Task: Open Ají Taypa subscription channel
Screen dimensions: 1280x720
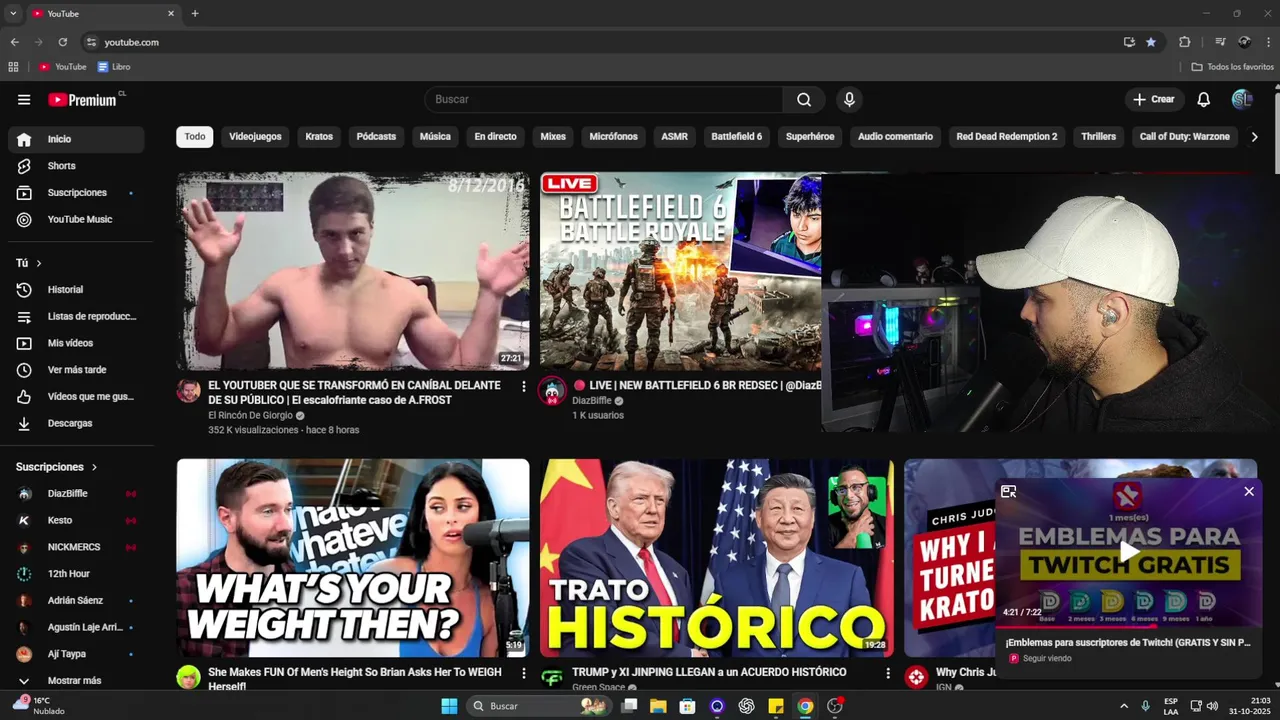Action: coord(76,654)
